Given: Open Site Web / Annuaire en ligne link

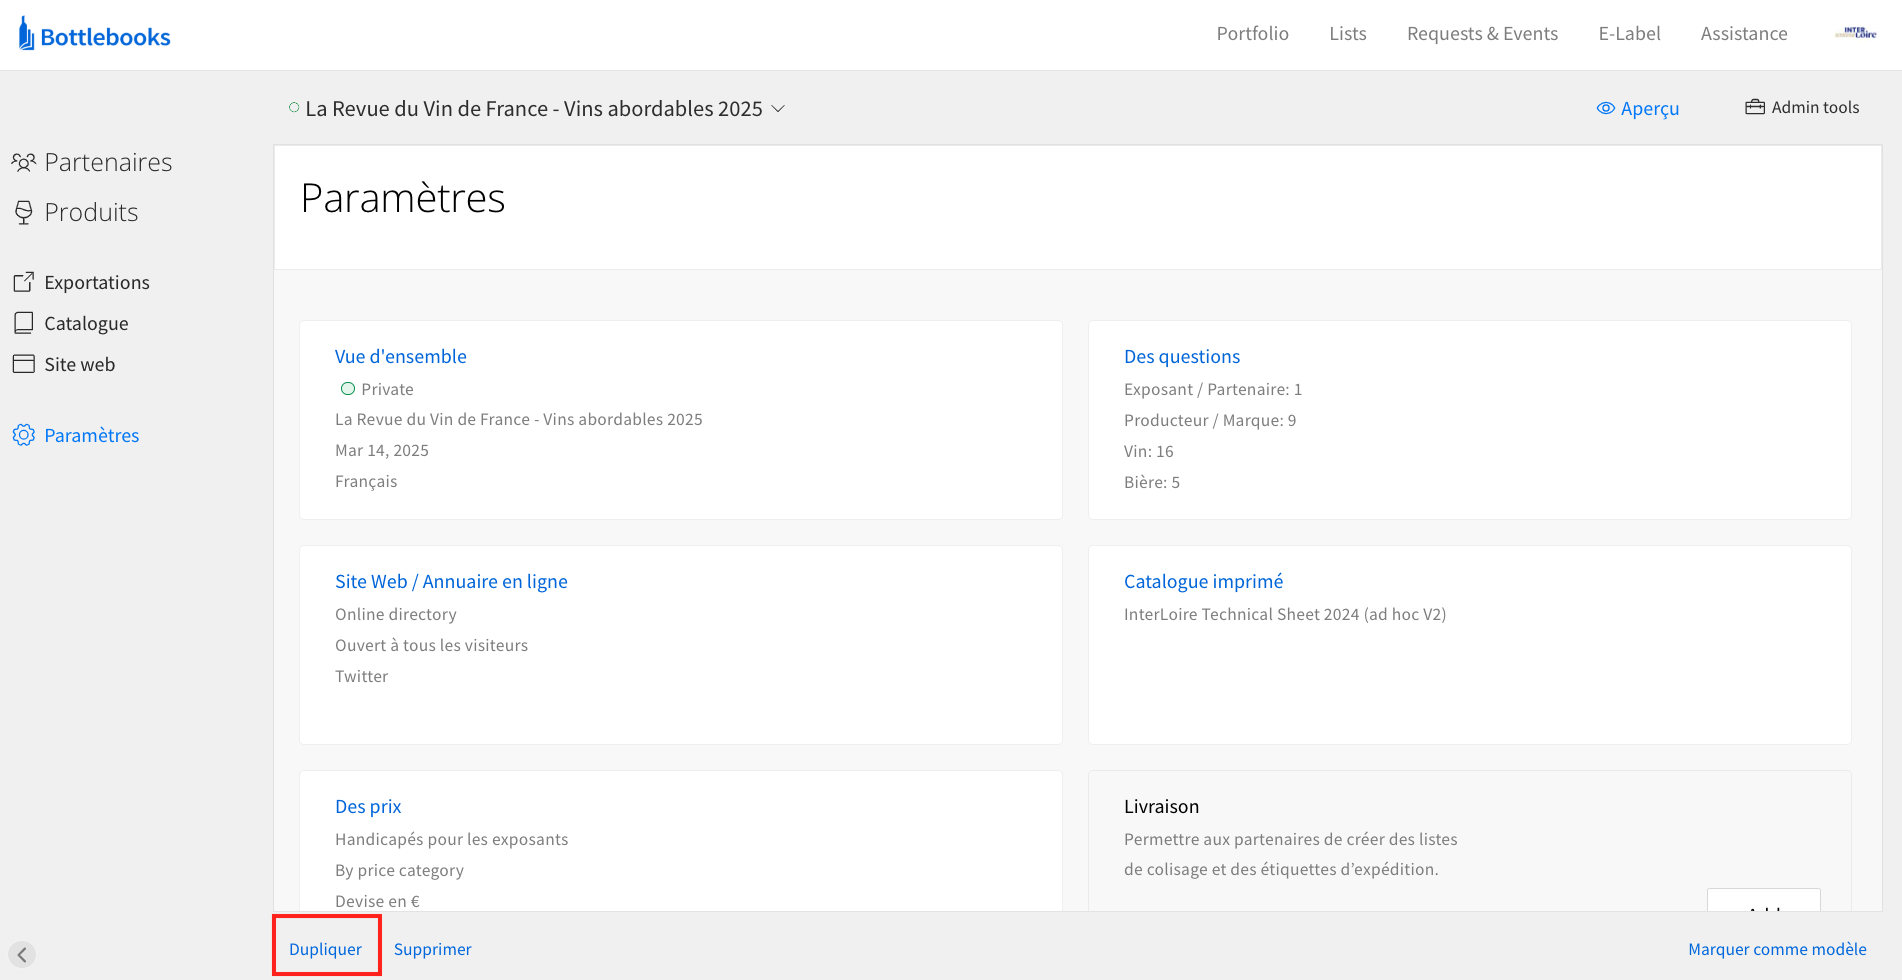Looking at the screenshot, I should coord(451,581).
